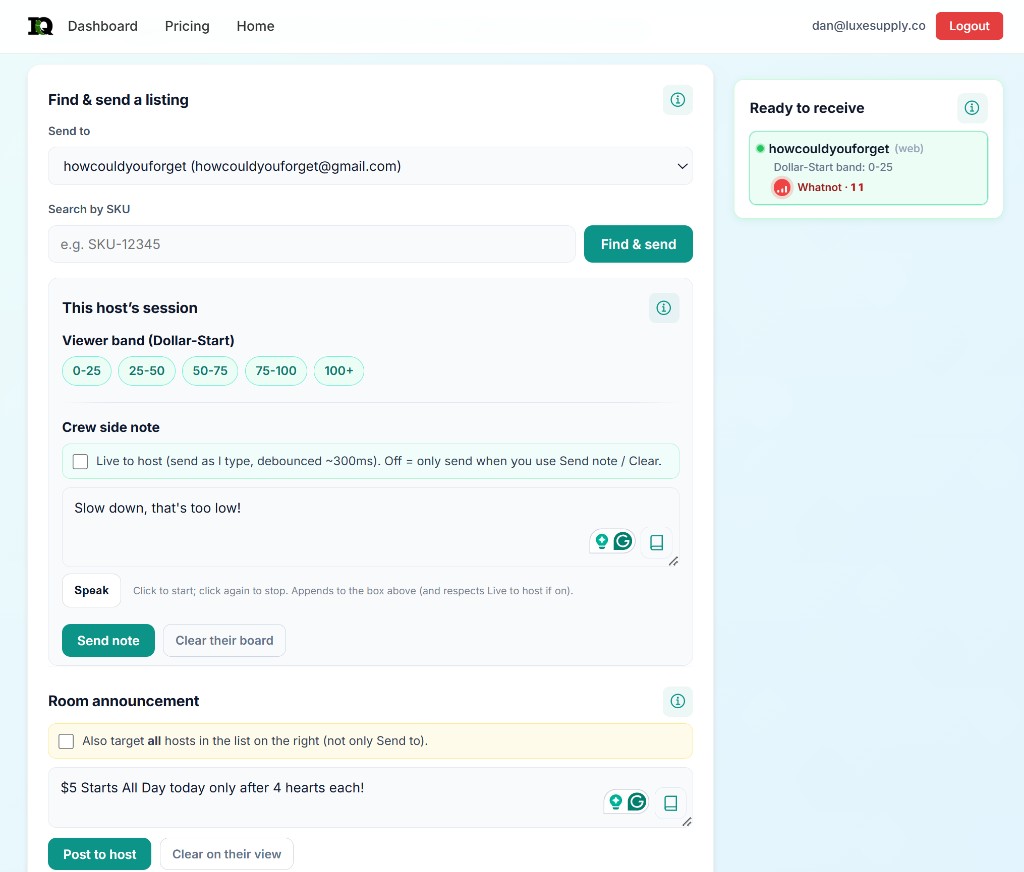This screenshot has width=1024, height=872.
Task: Click the IQ logo in the top bar
Action: 40,26
